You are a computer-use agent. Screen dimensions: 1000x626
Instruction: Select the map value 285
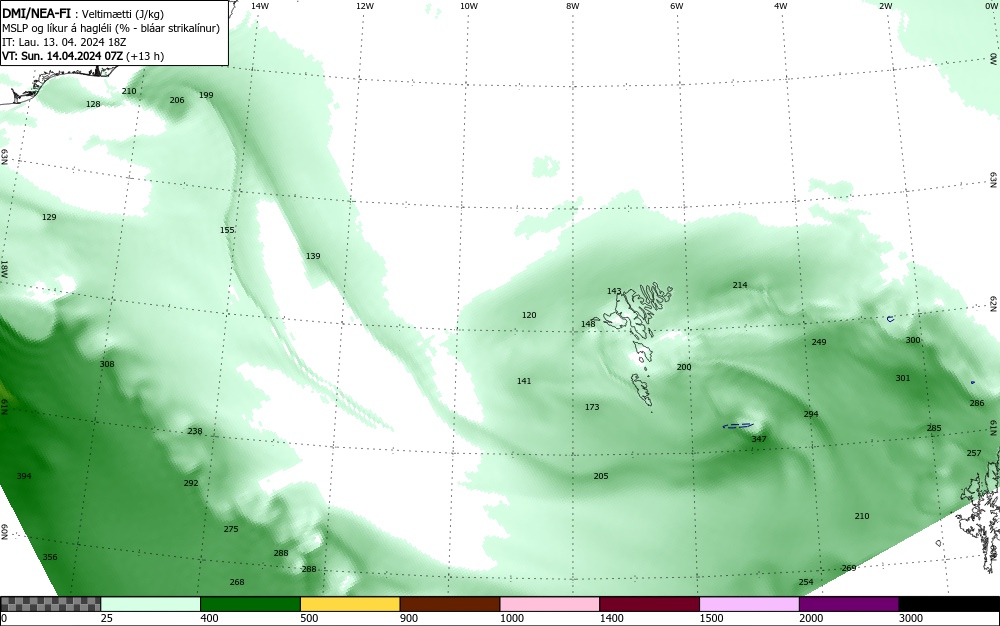point(934,428)
